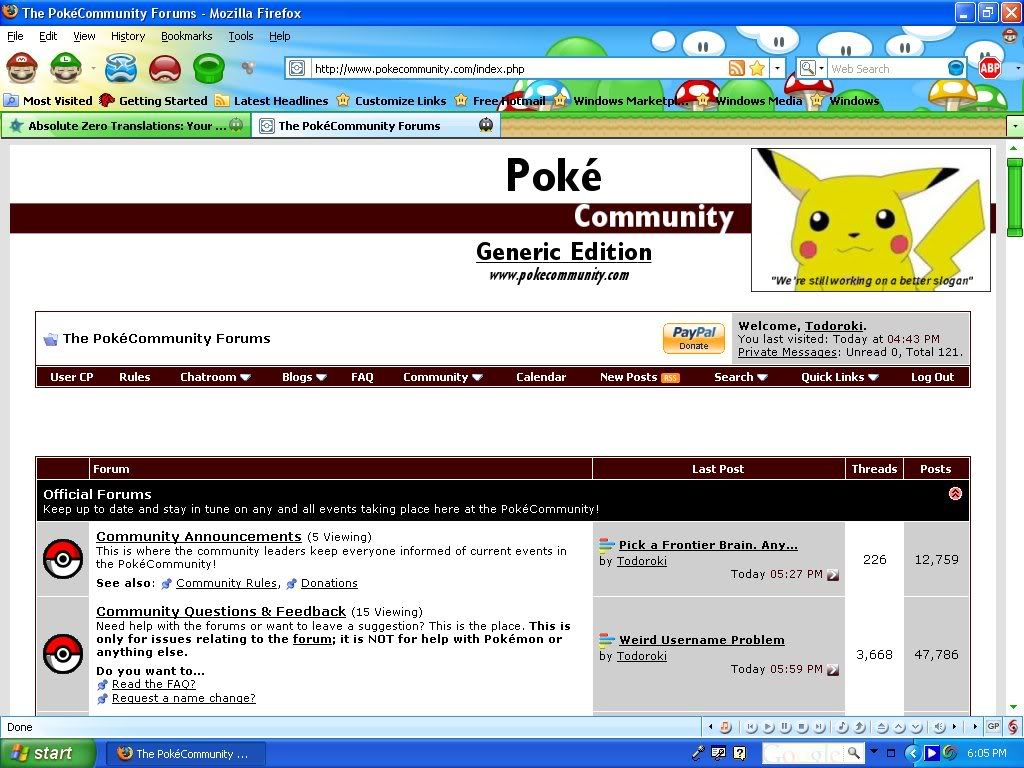The image size is (1024, 768).
Task: Click FAQ in forum navbar
Action: coord(362,377)
